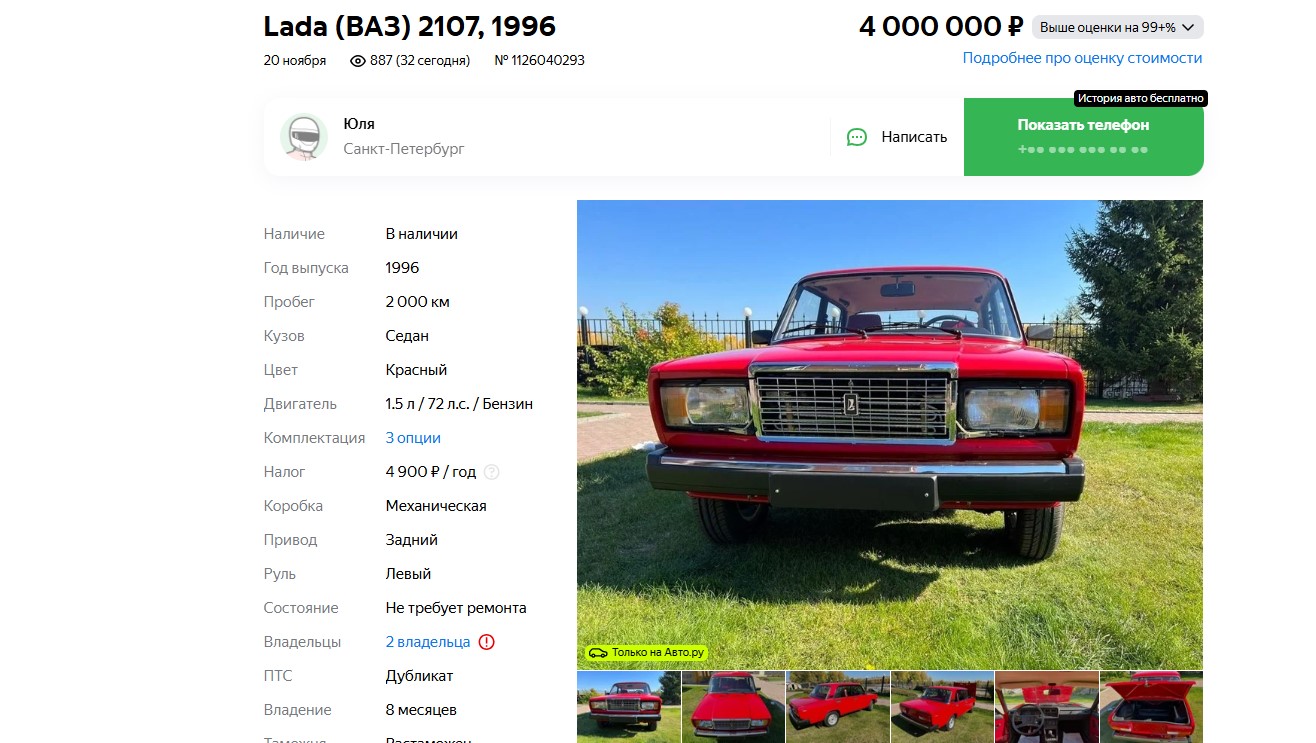
Task: Click the views eye icon
Action: pos(358,61)
